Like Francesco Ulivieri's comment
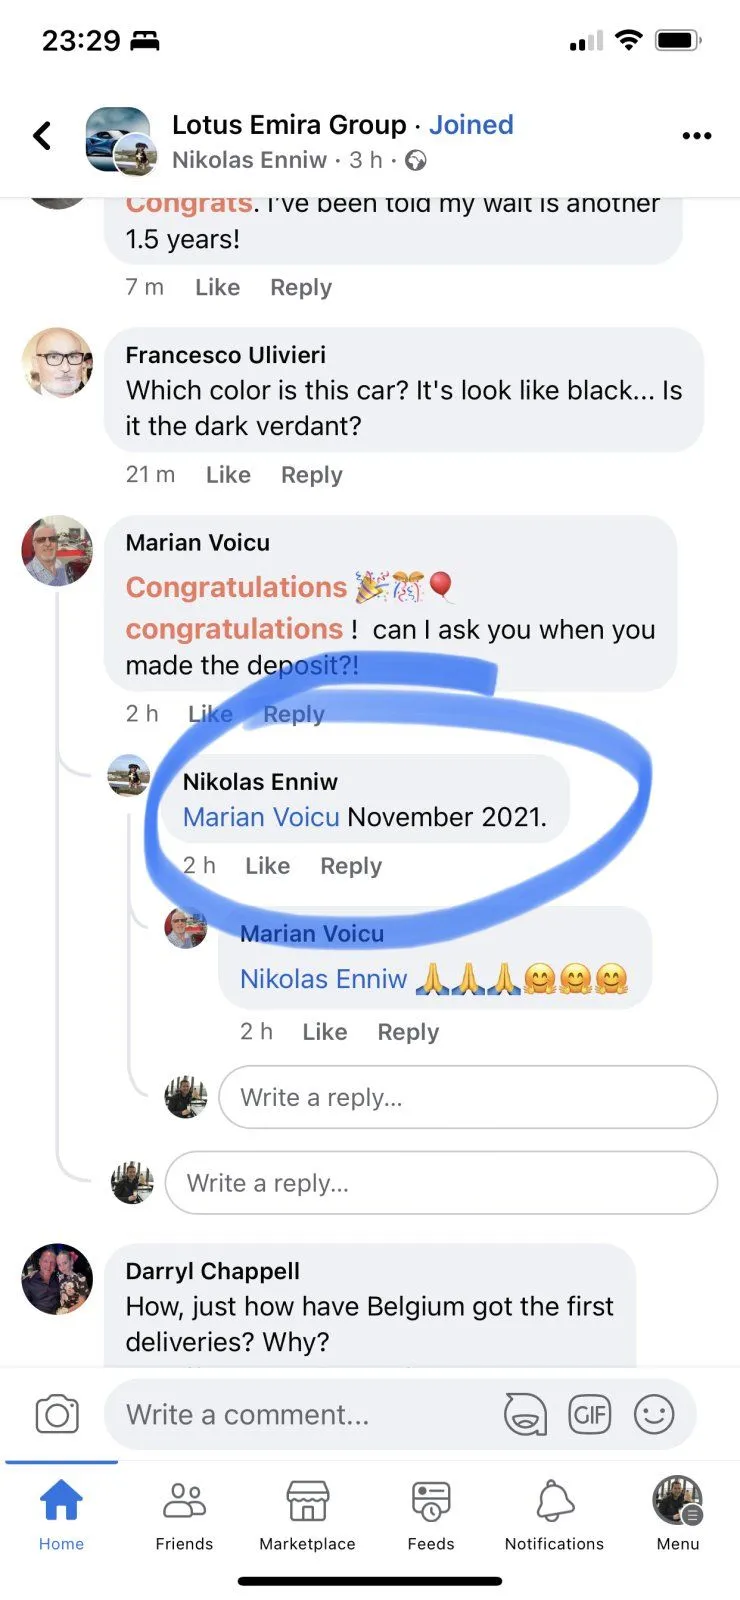The height and width of the screenshot is (1600, 740). [228, 475]
